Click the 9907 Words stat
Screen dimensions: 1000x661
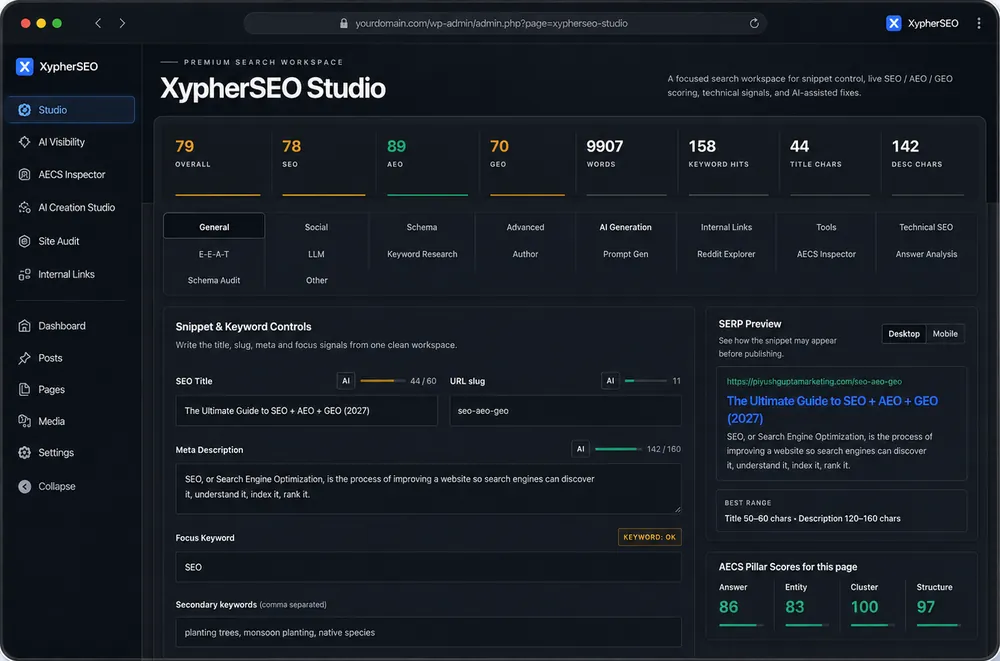[626, 164]
